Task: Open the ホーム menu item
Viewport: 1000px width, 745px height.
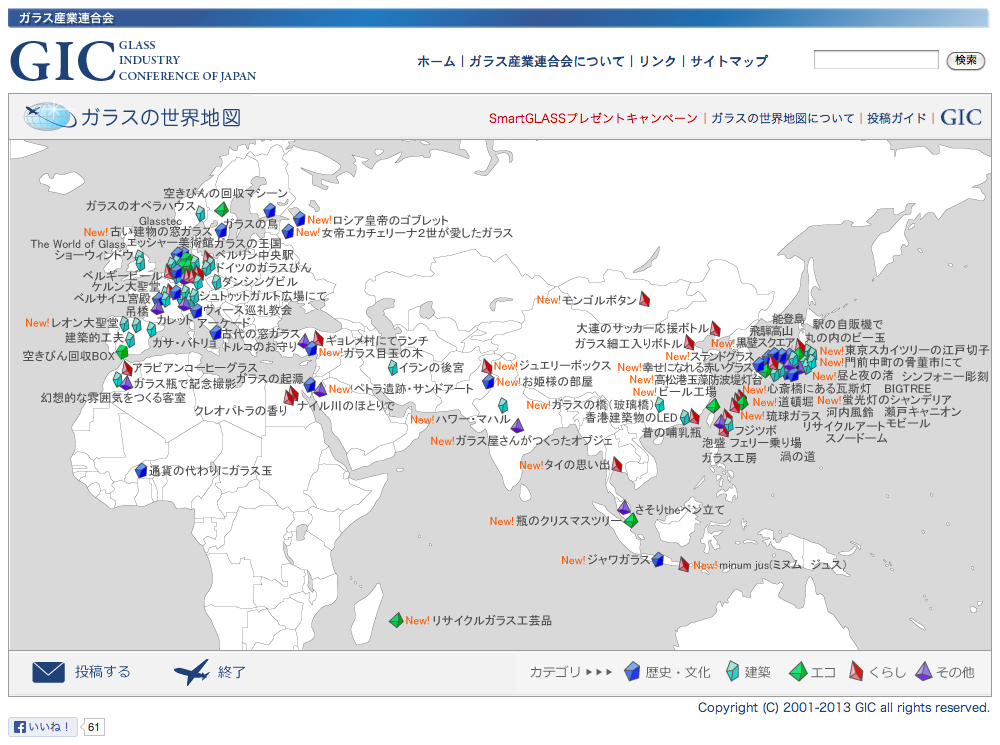Action: pos(436,61)
